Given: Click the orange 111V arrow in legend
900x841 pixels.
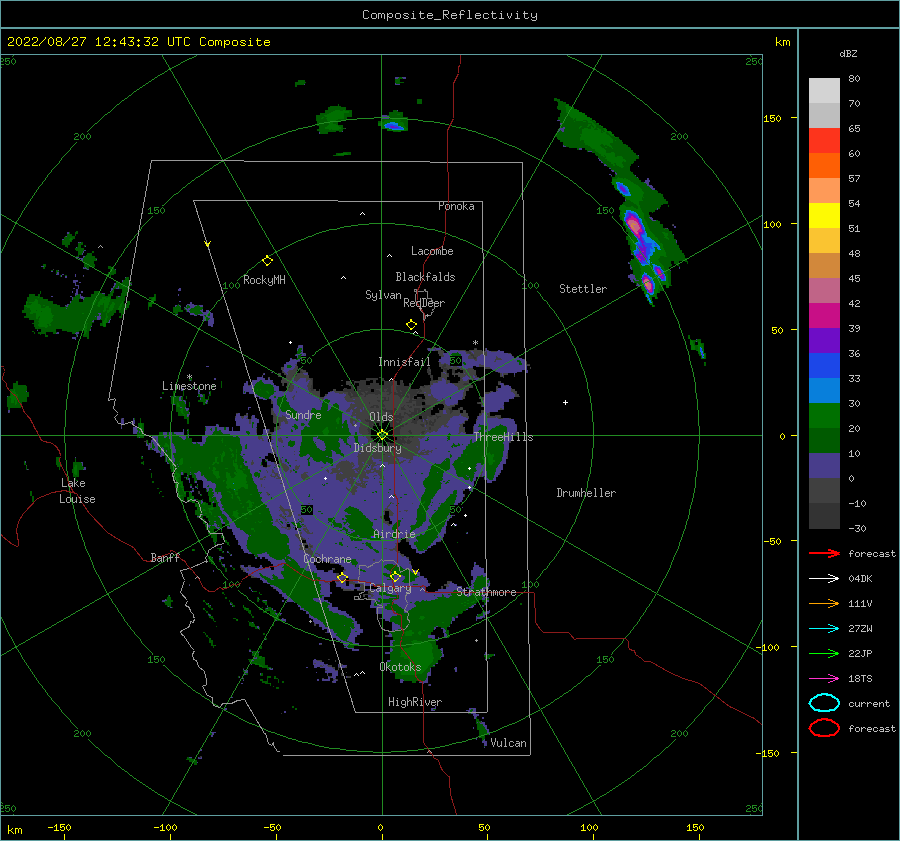Looking at the screenshot, I should click(824, 603).
